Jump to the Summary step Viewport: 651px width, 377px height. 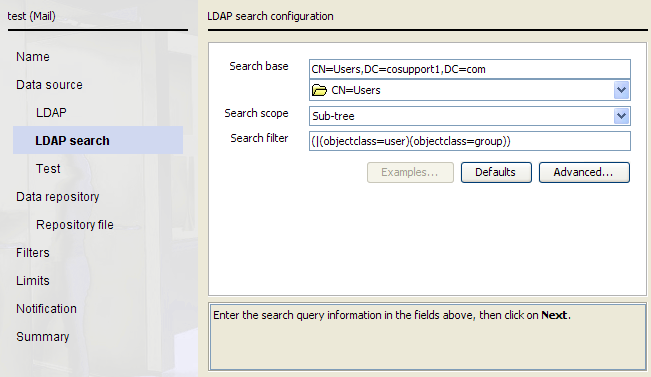[x=43, y=337]
